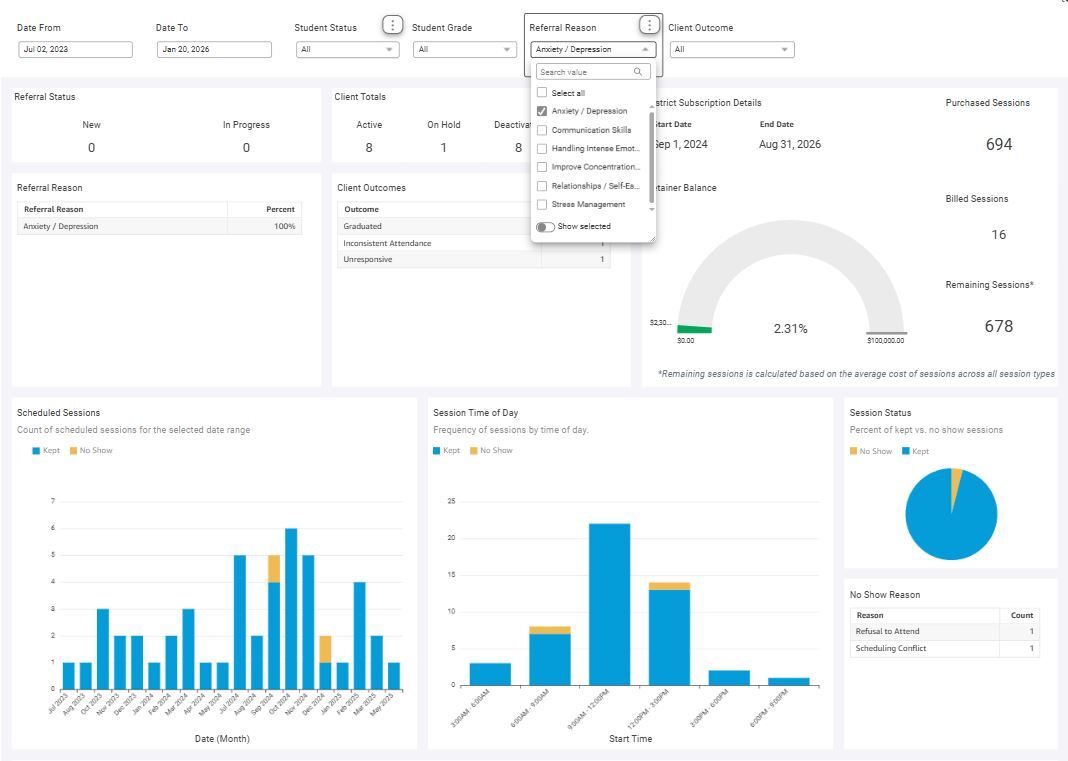Click No Show legend marker in Session Time of Day

pyautogui.click(x=474, y=451)
